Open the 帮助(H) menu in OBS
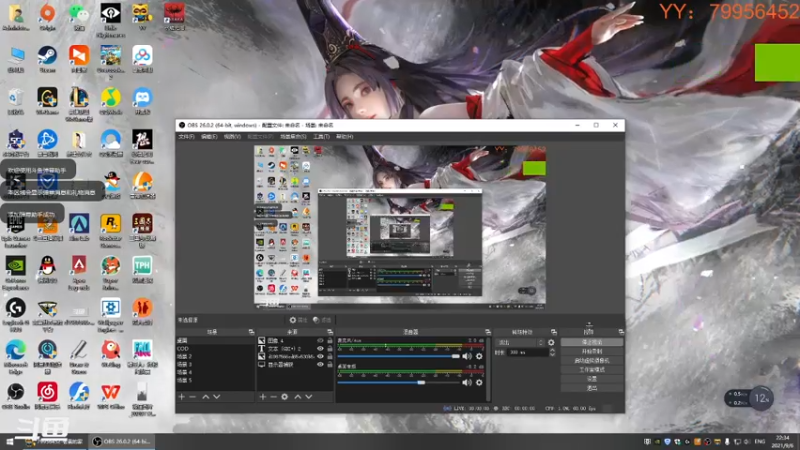This screenshot has height=450, width=800. point(344,137)
